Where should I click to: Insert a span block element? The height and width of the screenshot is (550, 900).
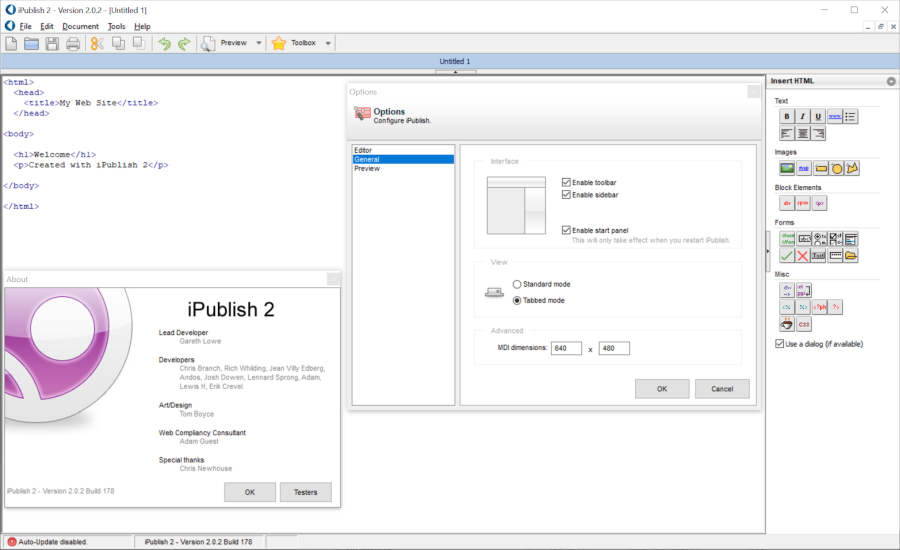[802, 203]
